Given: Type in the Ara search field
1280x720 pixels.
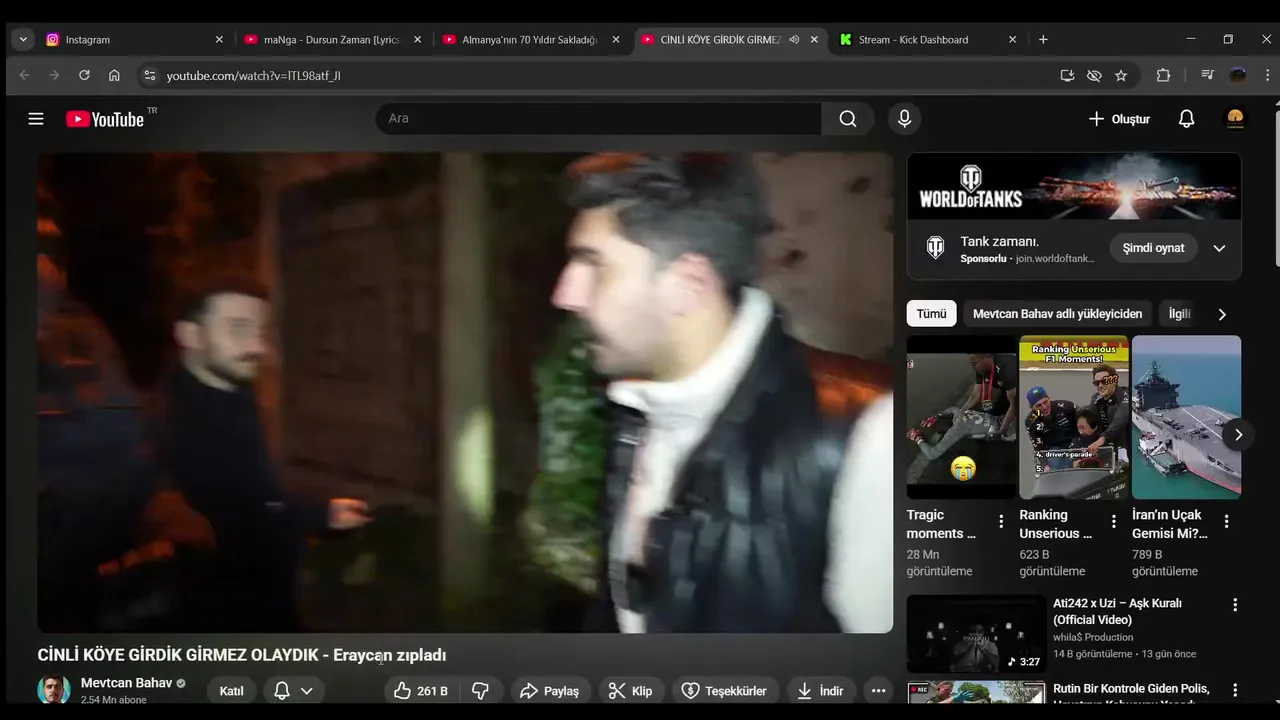Looking at the screenshot, I should click(x=599, y=119).
